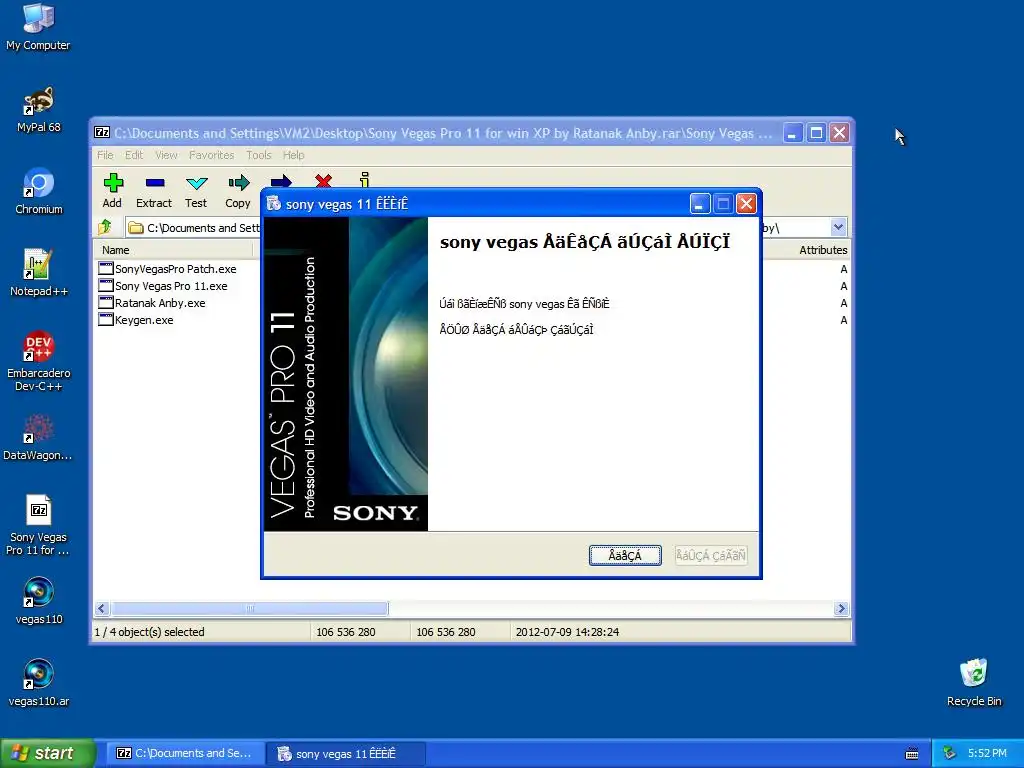Click the taskbar clock showing 5:52 PM
Screen dimensions: 1024x768
tap(987, 753)
